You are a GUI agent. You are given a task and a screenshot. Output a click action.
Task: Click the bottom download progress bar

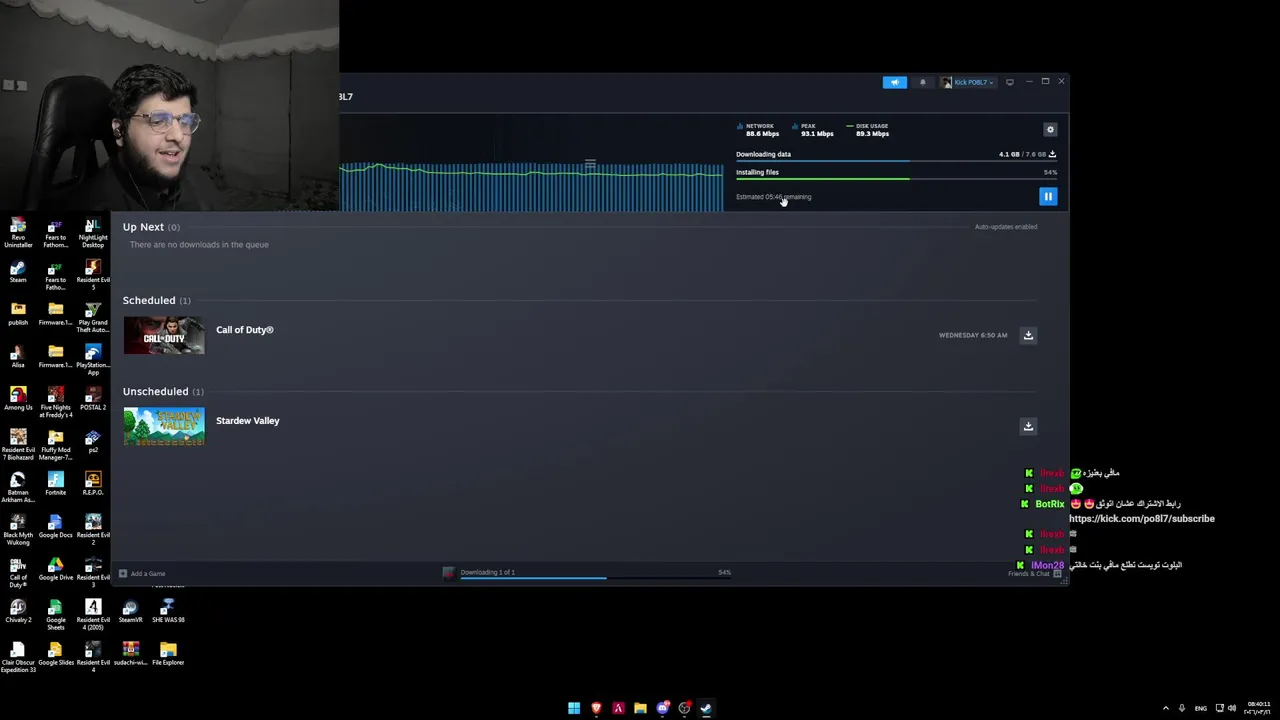click(x=595, y=578)
